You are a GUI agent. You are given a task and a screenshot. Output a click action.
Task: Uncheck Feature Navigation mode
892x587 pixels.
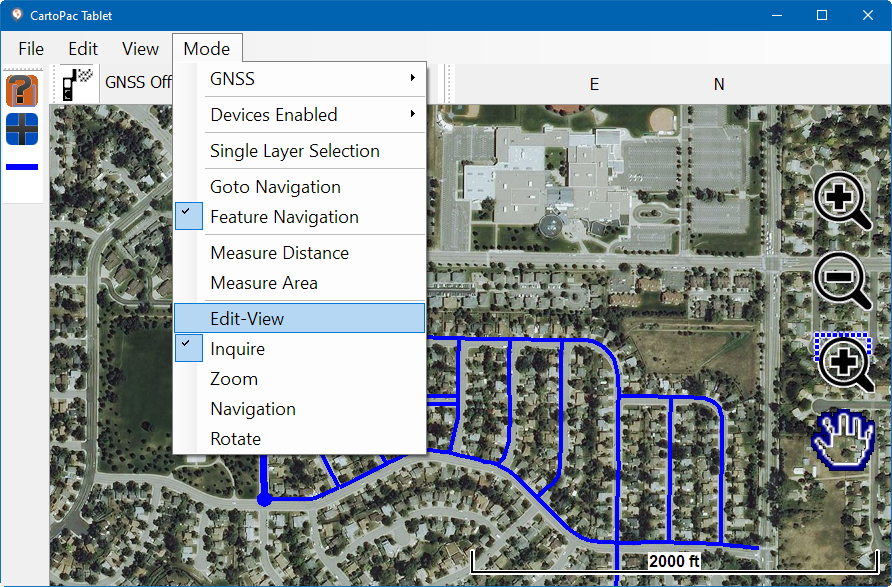click(x=284, y=217)
